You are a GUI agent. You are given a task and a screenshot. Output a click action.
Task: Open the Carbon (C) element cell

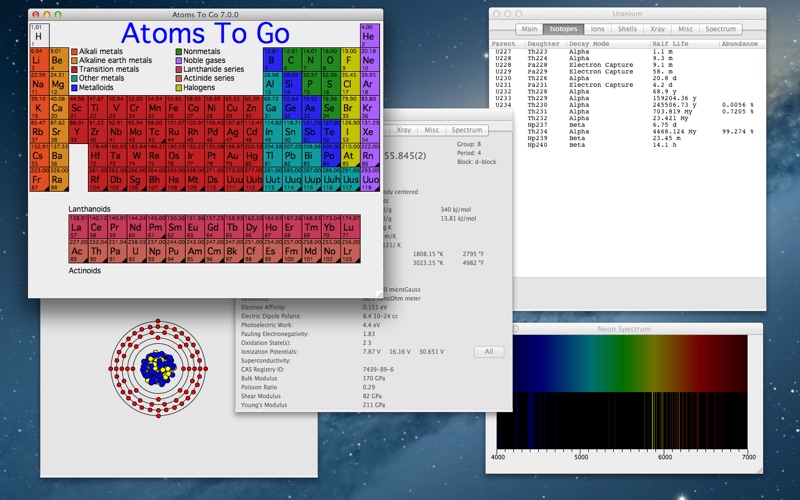pos(292,60)
